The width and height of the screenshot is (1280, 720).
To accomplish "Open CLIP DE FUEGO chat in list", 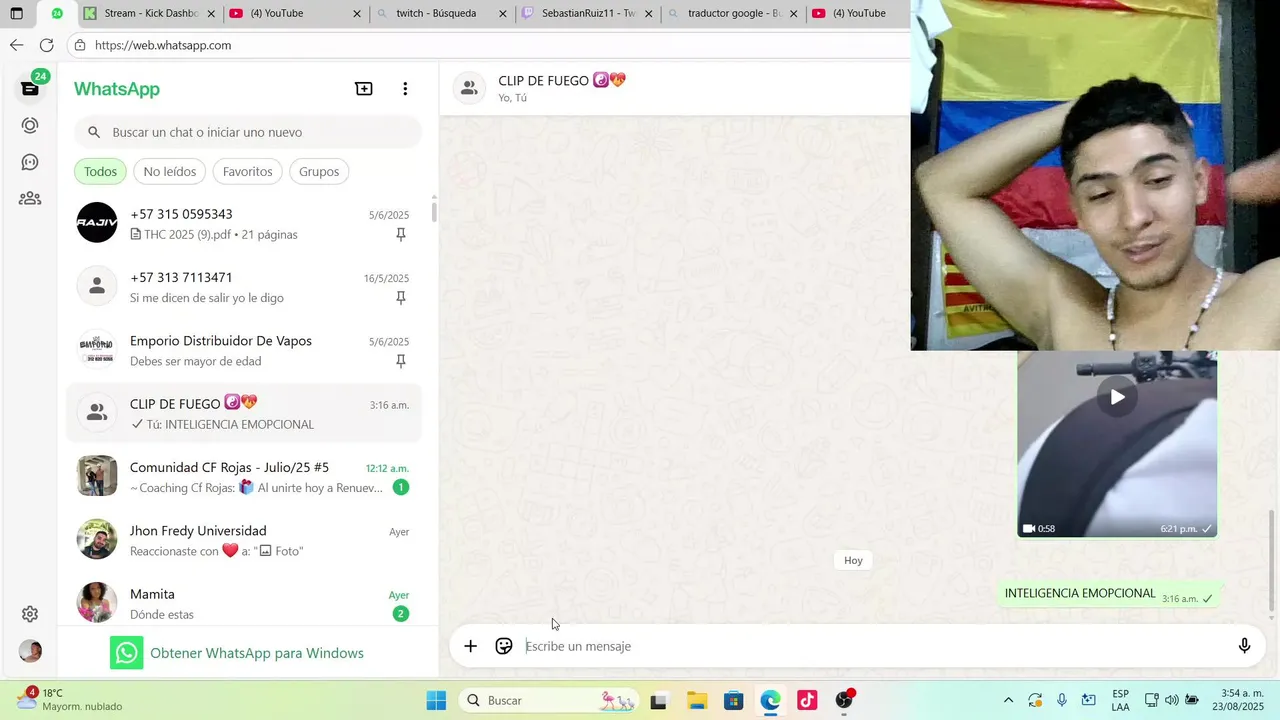I will coord(244,413).
